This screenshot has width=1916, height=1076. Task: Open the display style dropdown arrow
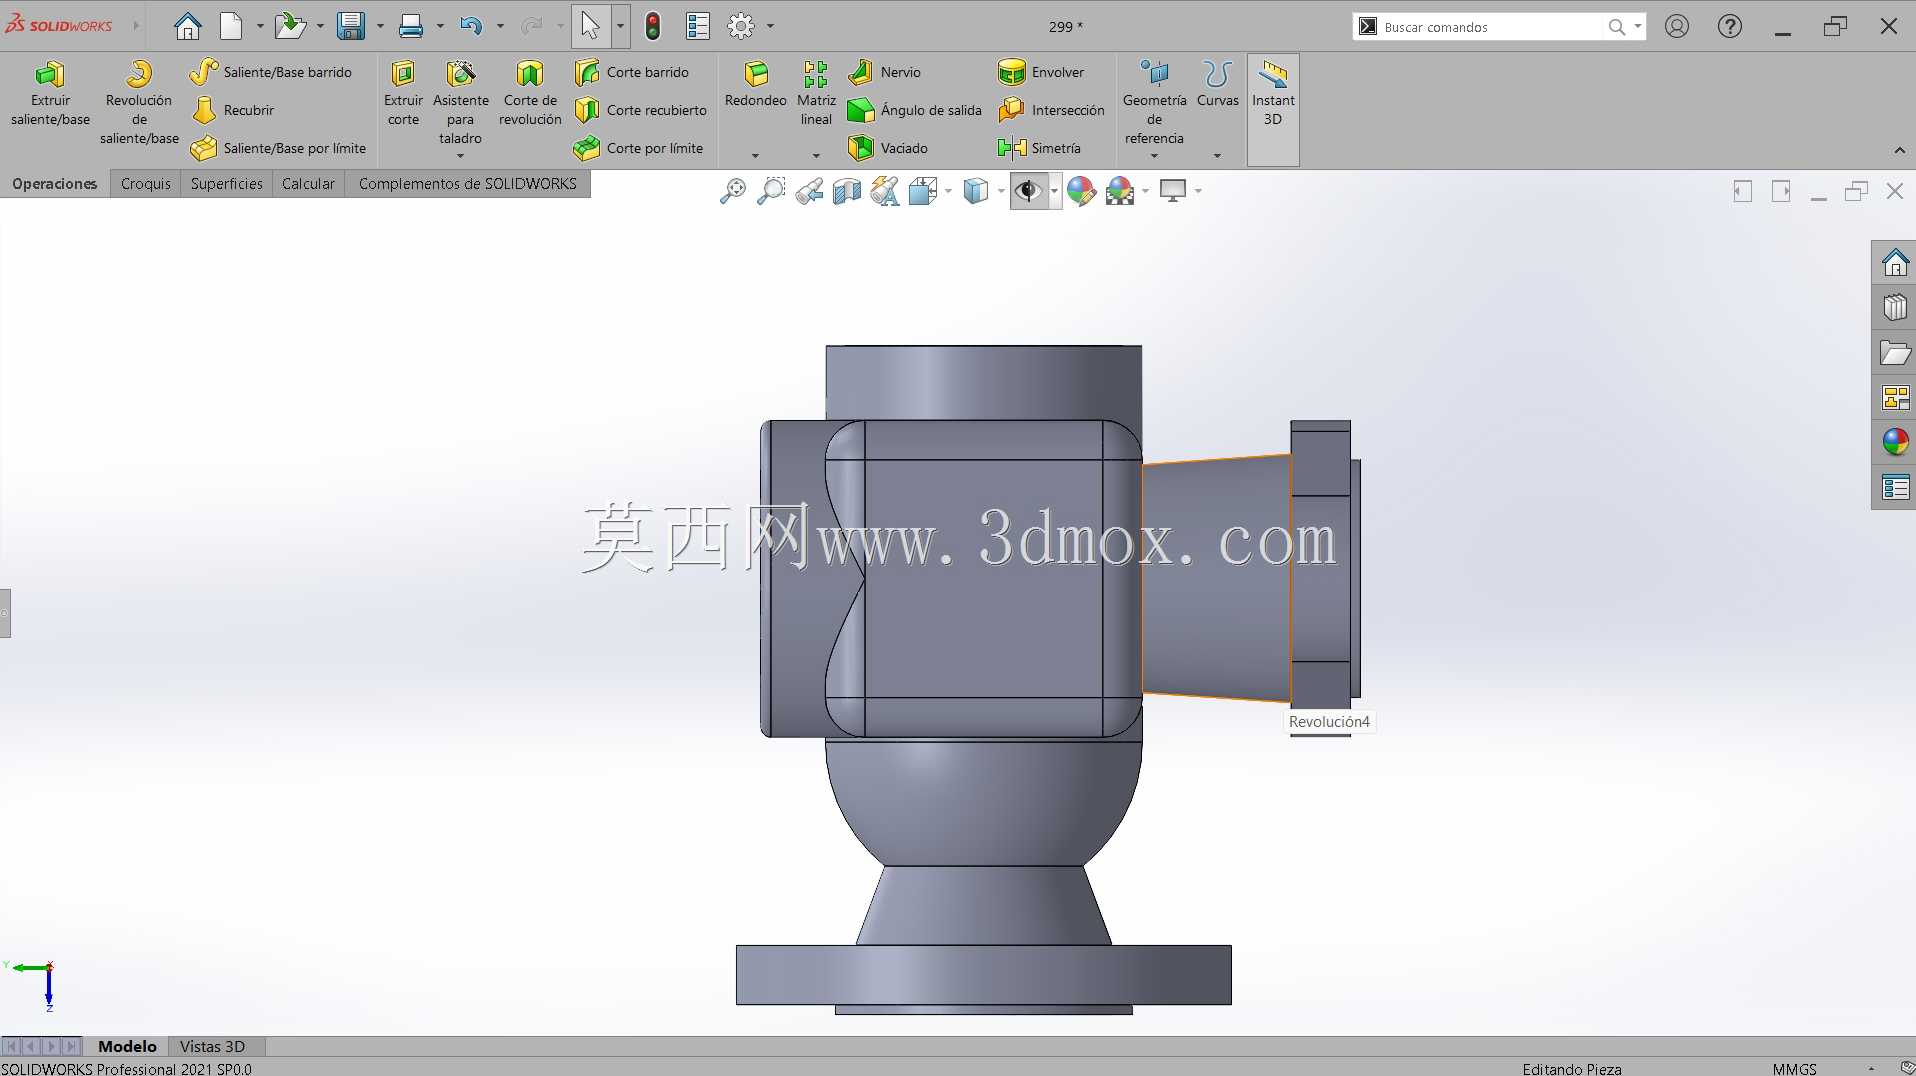pos(1001,191)
